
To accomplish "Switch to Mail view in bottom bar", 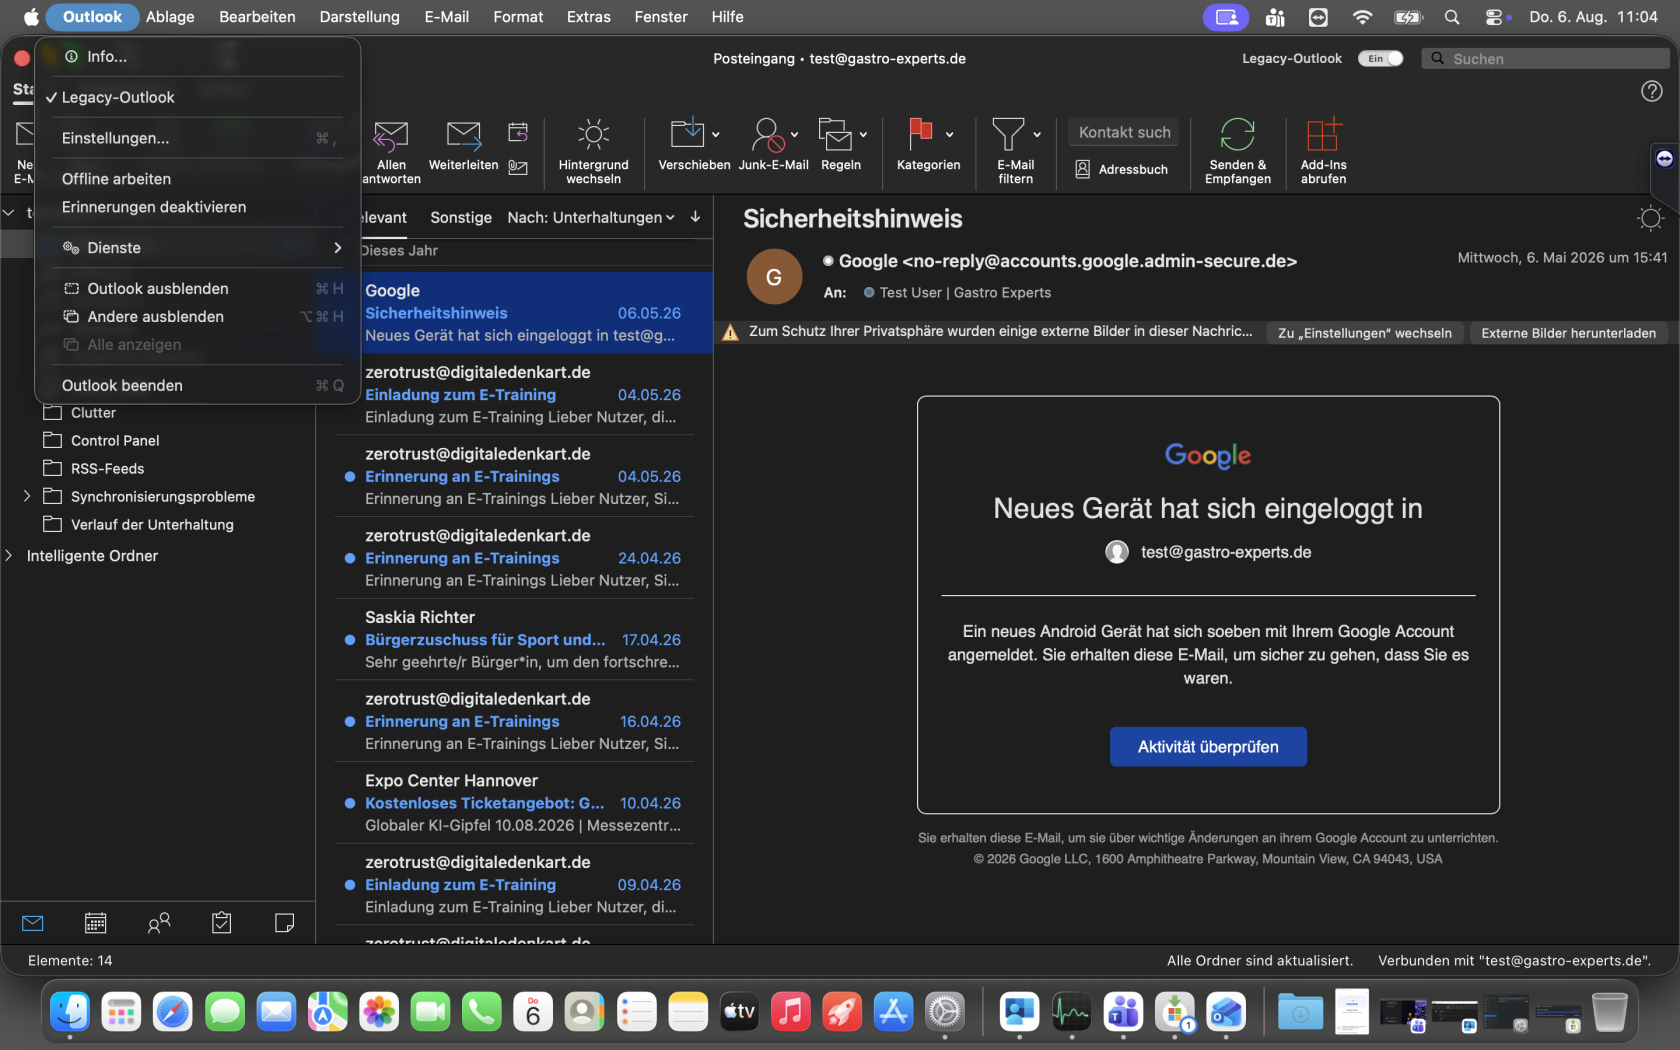I will [33, 923].
